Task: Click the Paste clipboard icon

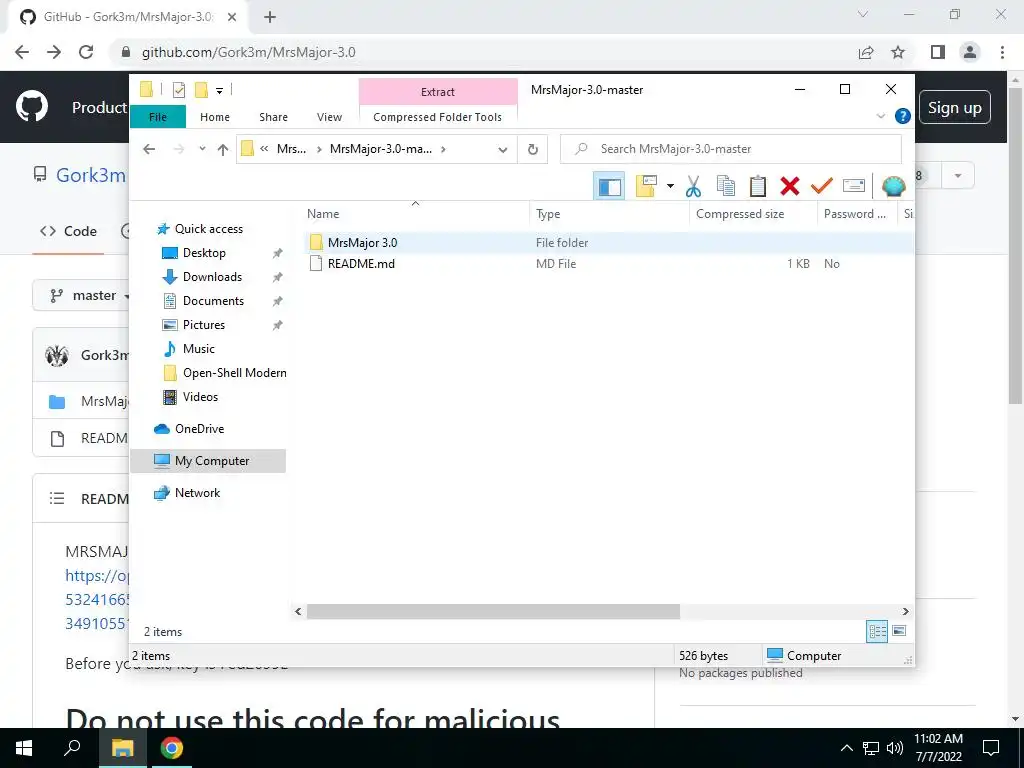Action: pos(758,187)
